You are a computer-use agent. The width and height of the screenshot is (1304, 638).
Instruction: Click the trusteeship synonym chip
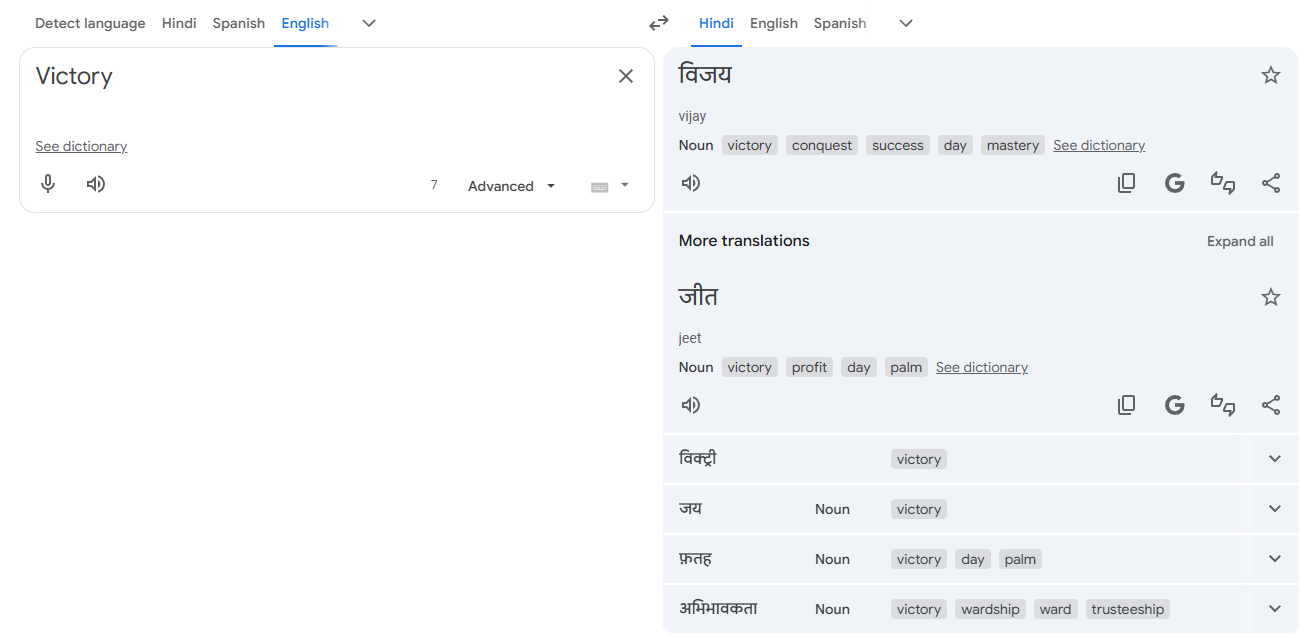[x=1128, y=609]
